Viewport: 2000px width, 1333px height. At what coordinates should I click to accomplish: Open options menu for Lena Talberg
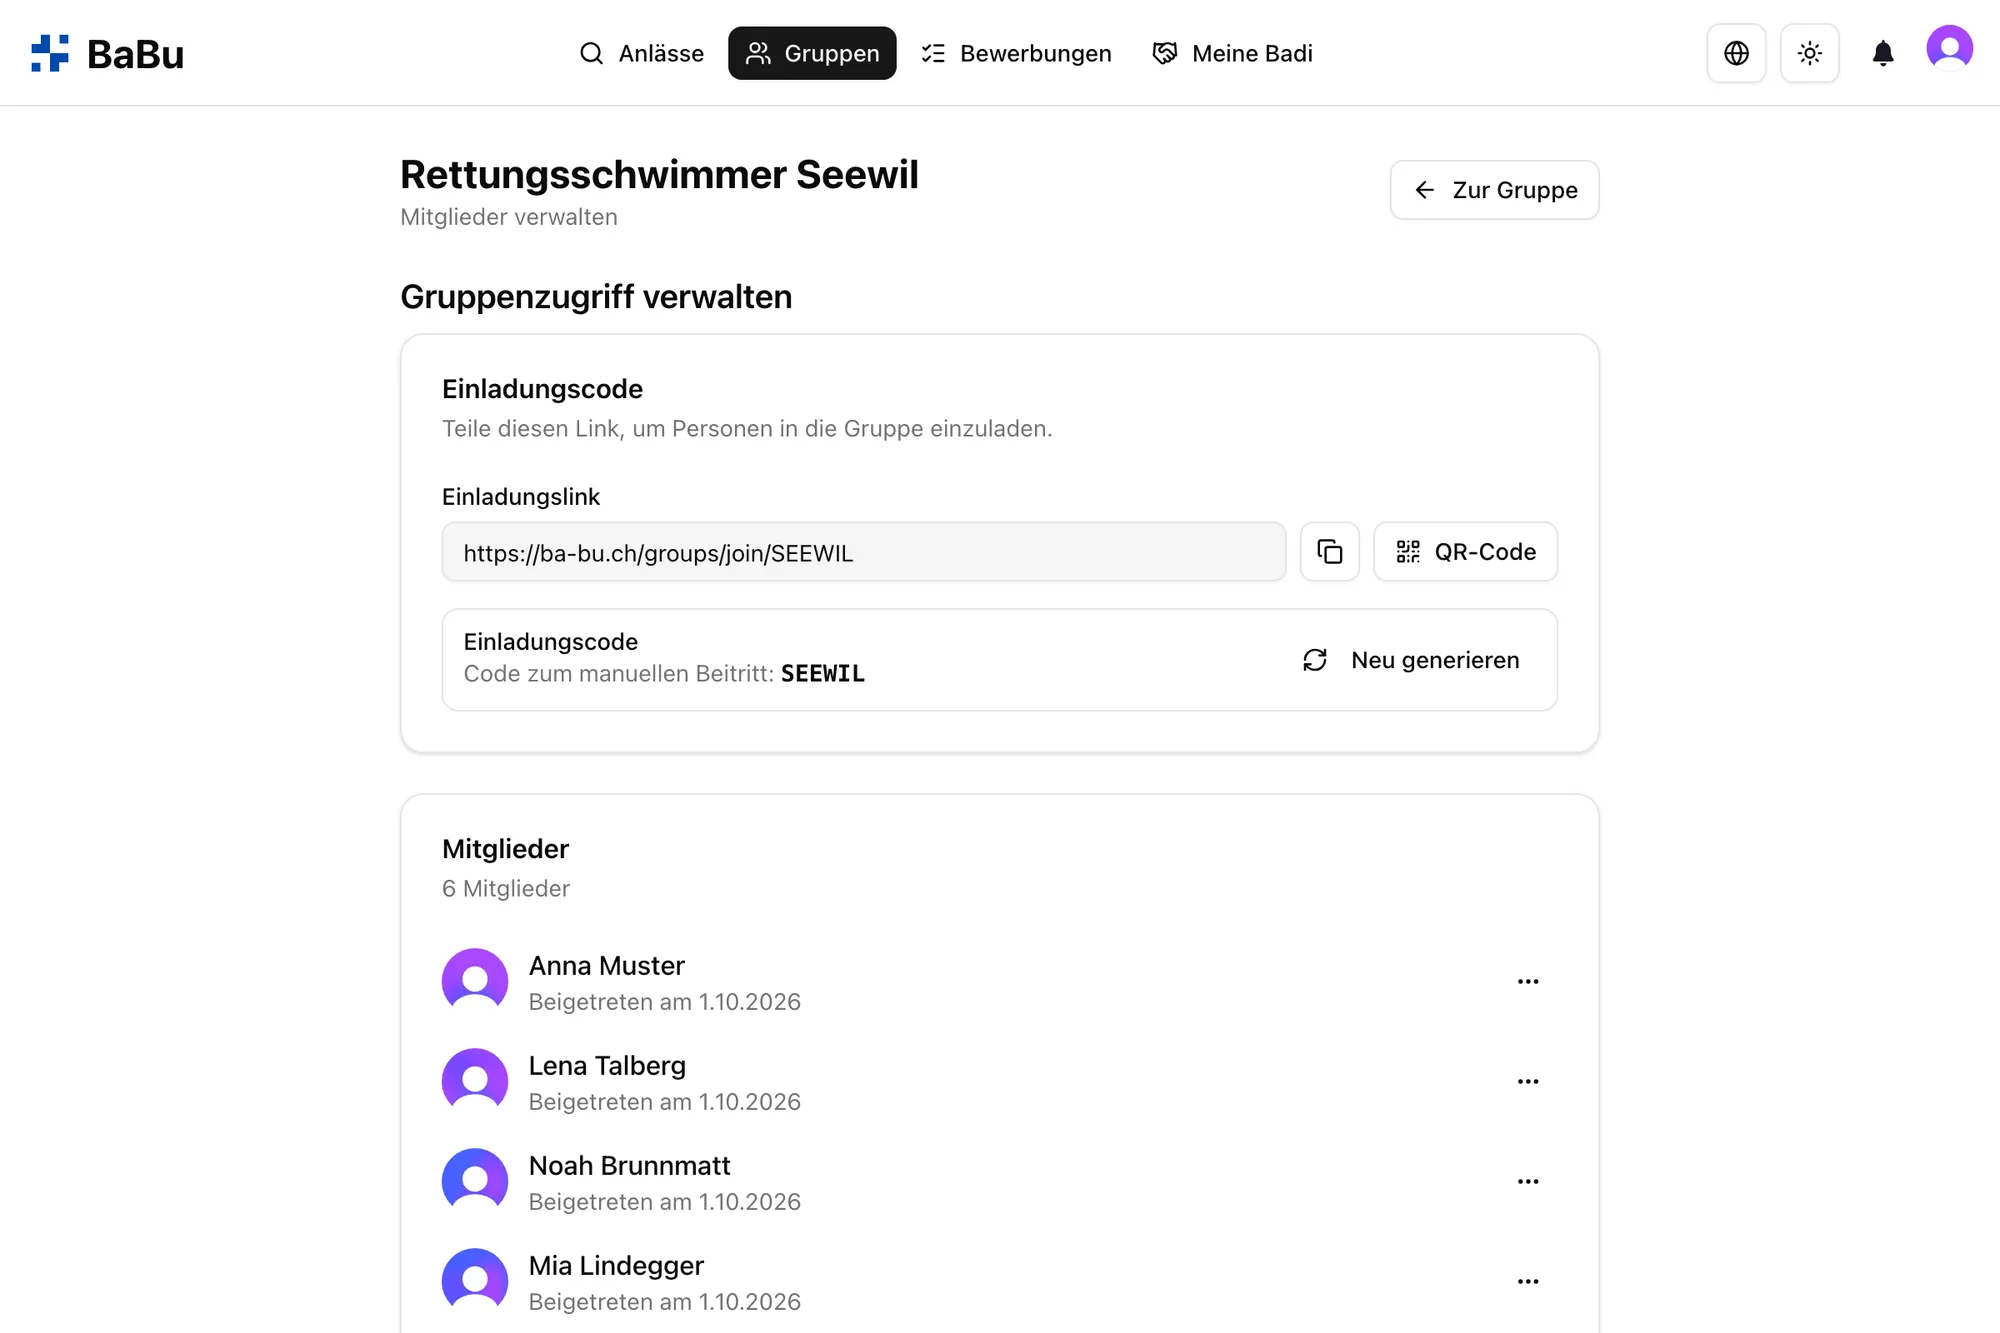(x=1527, y=1082)
